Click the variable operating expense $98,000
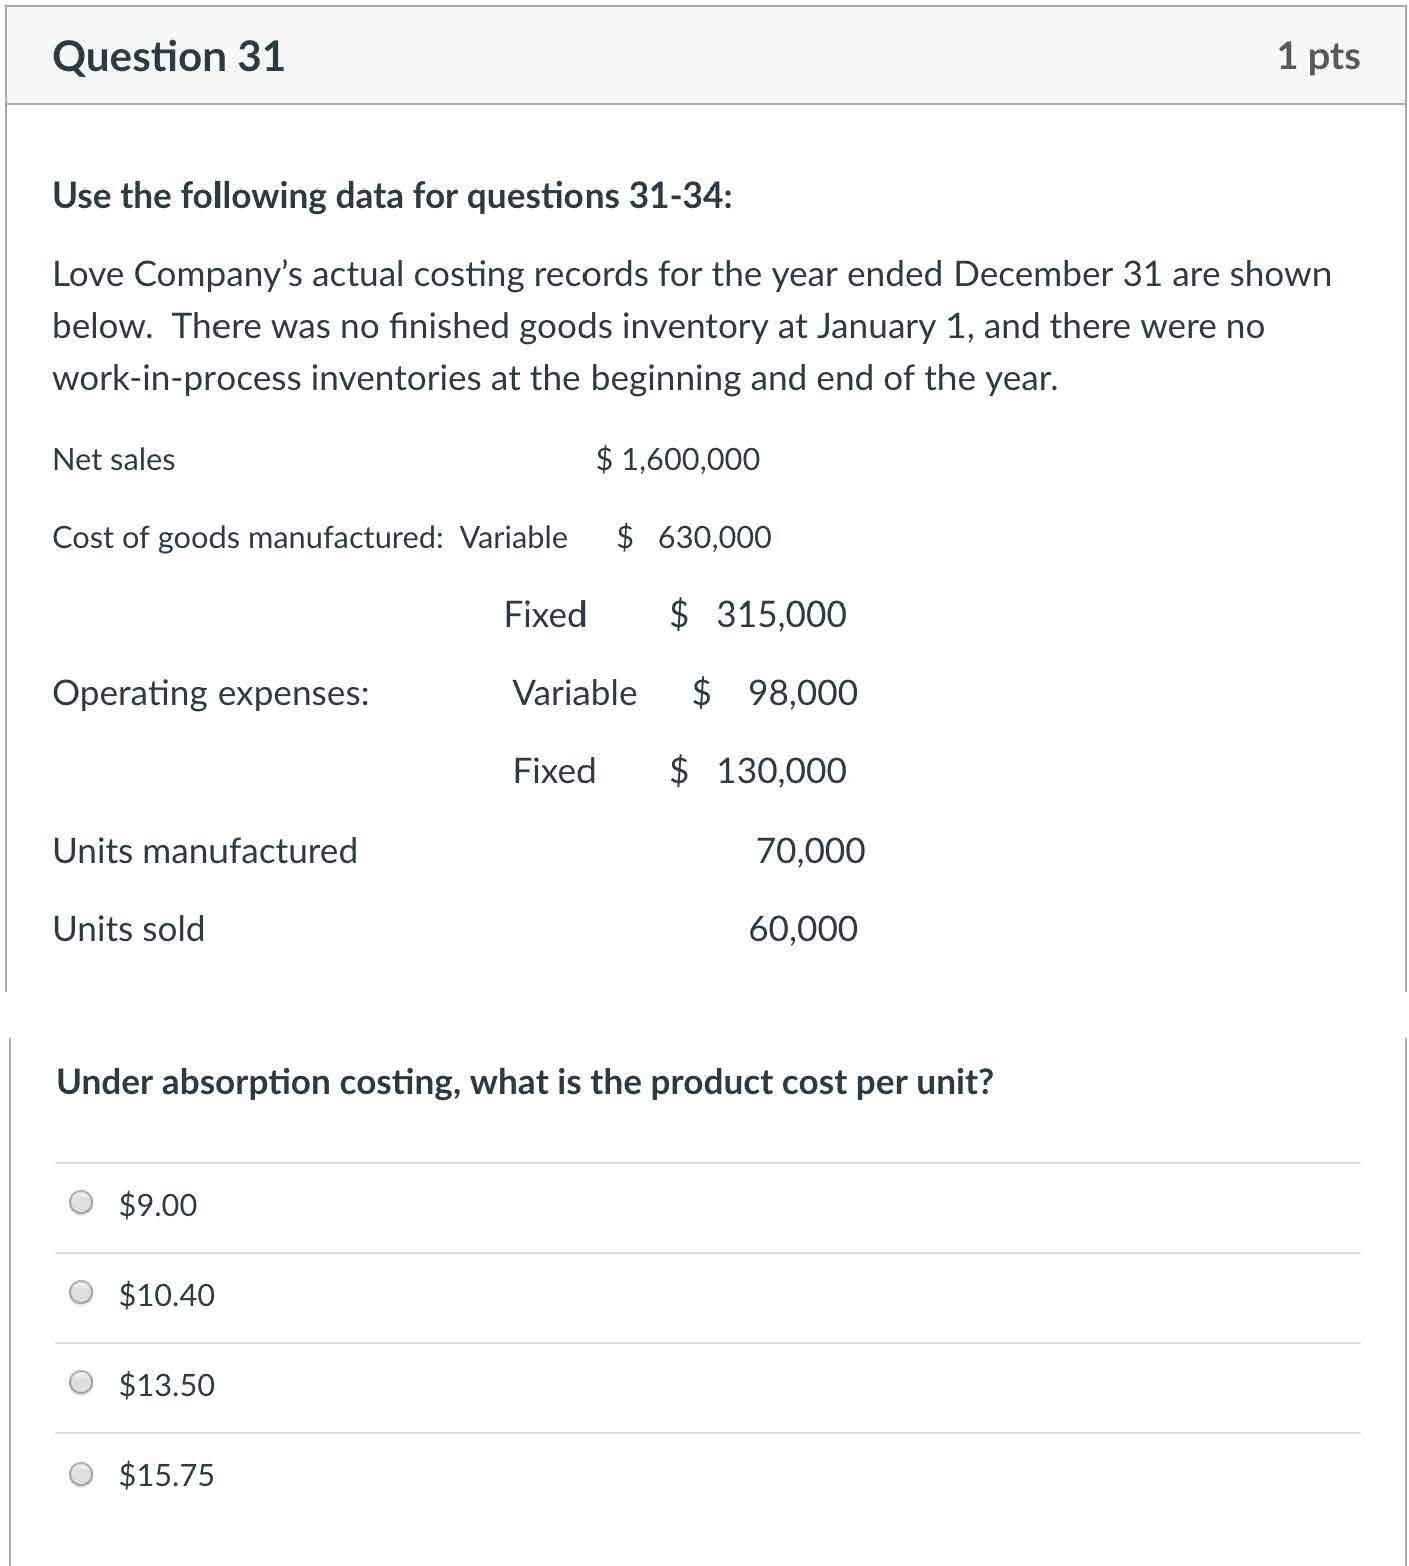 coord(775,692)
